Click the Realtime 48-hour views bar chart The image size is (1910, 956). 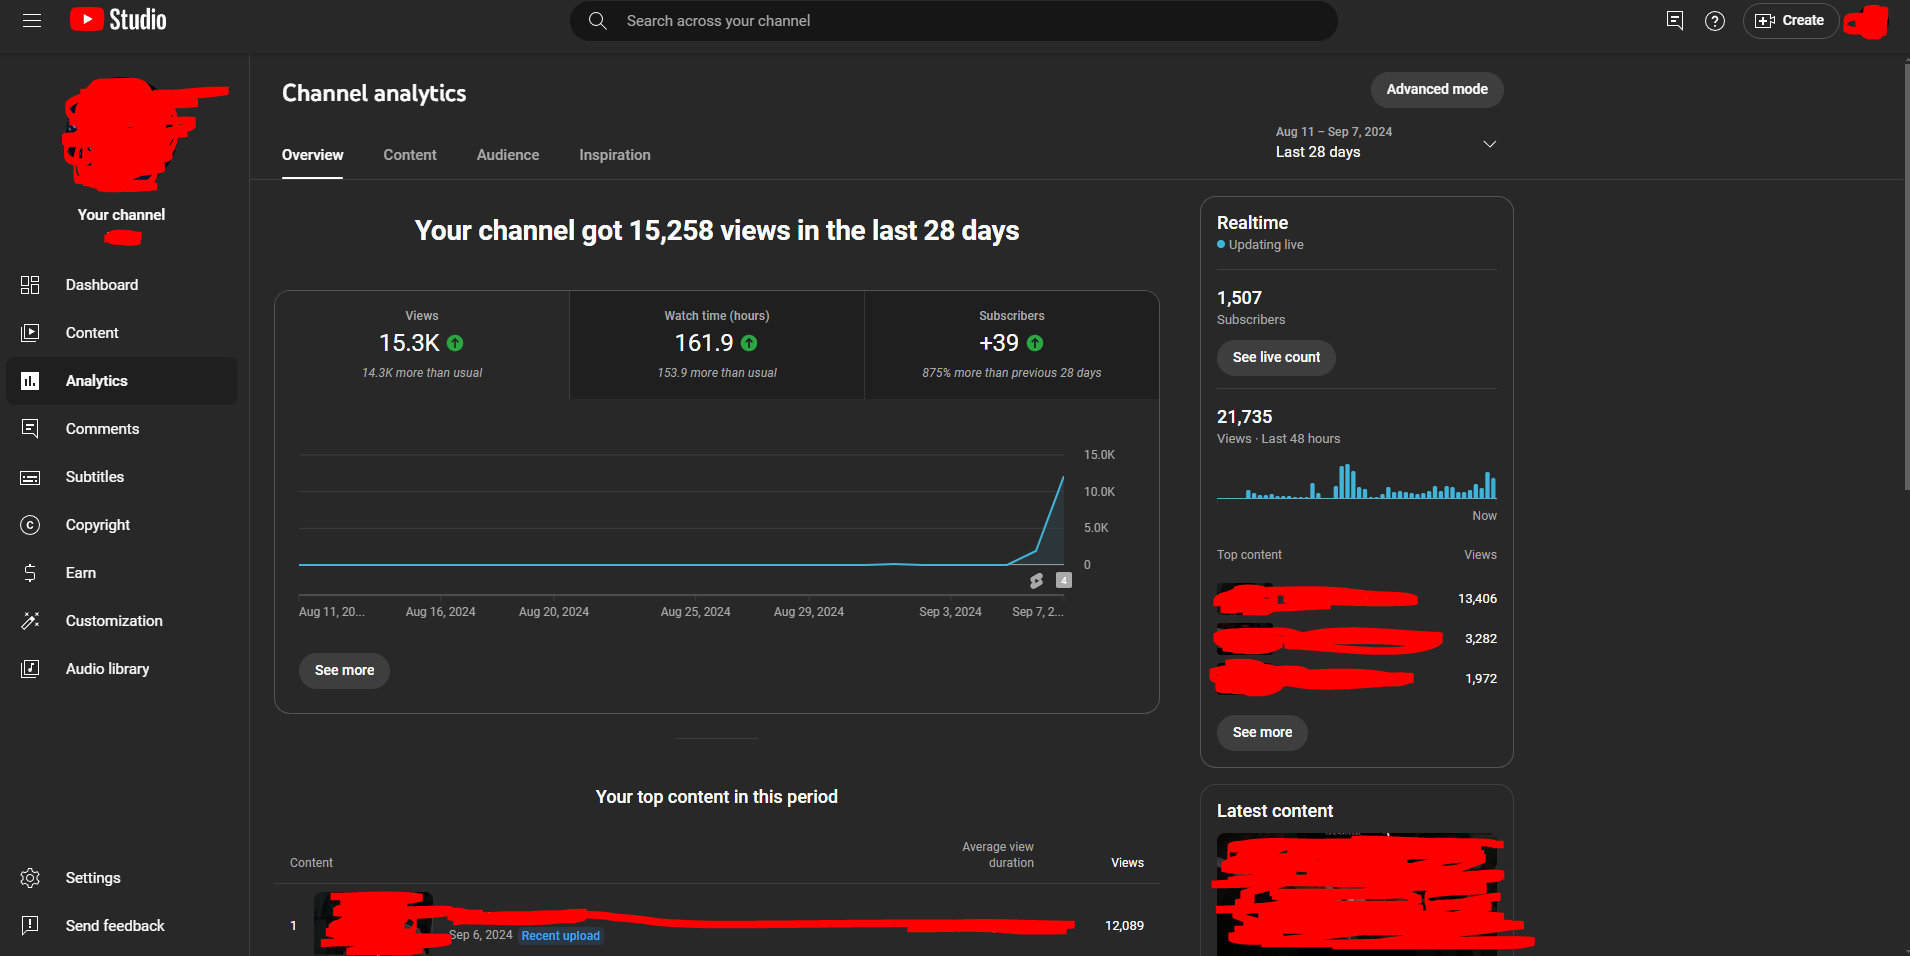(x=1357, y=481)
